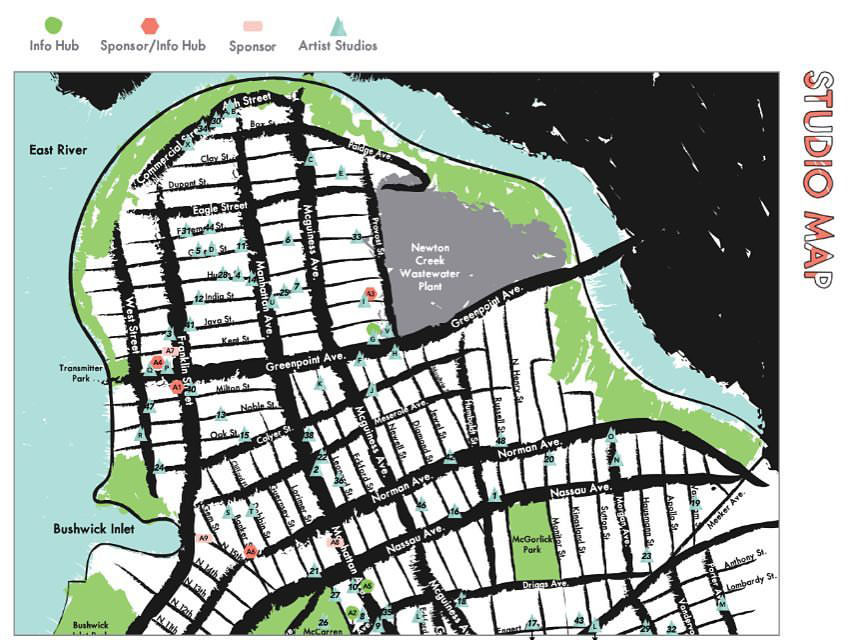851x640 pixels.
Task: Click artist studio triangle number 33
Action: 357,237
